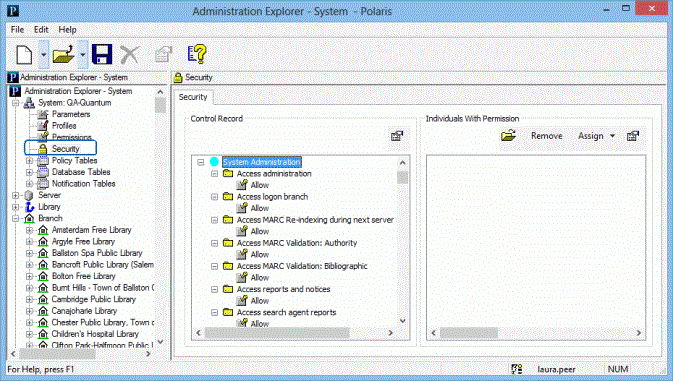Click the Save floppy disk icon
The height and width of the screenshot is (381, 673).
click(x=102, y=54)
